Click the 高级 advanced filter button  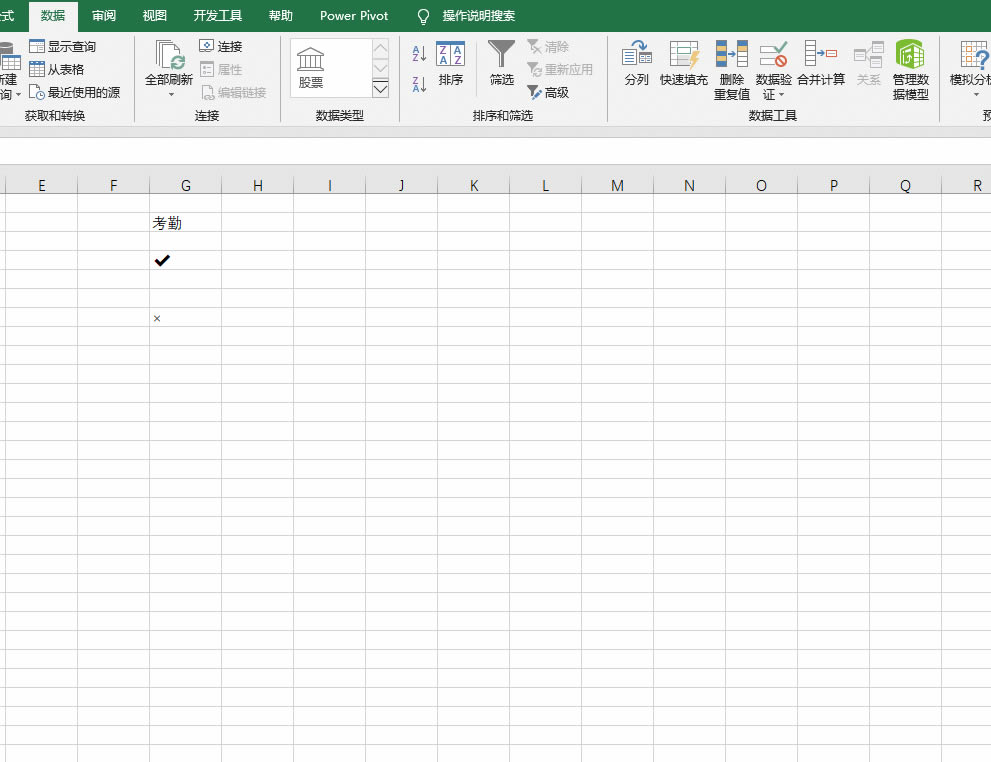tap(548, 92)
